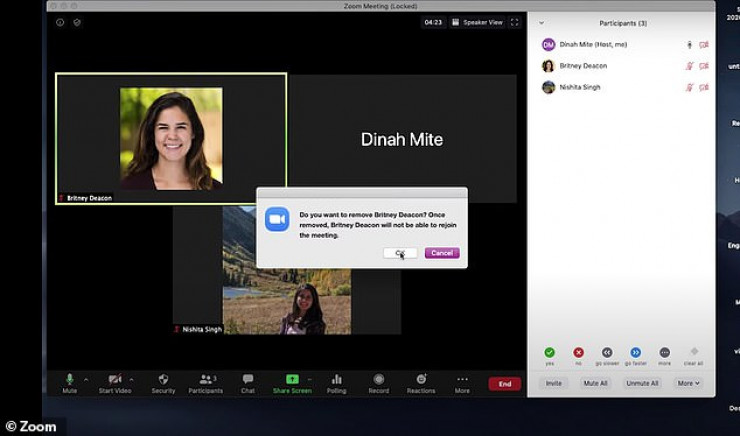Click the red 'no' feedback icon
This screenshot has width=740, height=436.
pos(578,353)
